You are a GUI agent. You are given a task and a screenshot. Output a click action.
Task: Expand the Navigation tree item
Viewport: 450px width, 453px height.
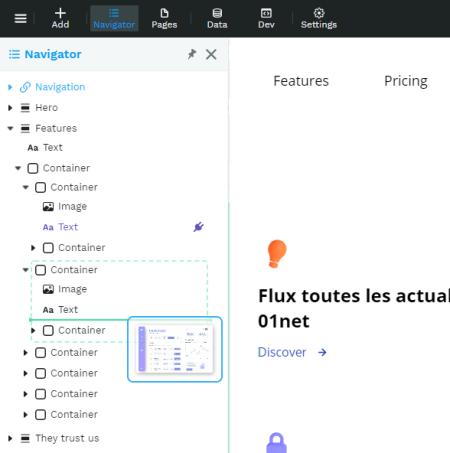click(10, 87)
